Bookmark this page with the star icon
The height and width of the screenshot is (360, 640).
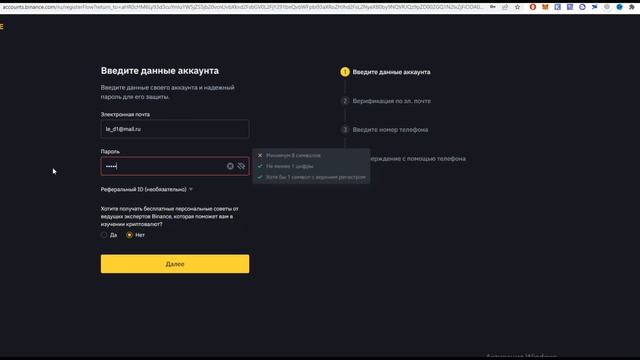point(518,7)
